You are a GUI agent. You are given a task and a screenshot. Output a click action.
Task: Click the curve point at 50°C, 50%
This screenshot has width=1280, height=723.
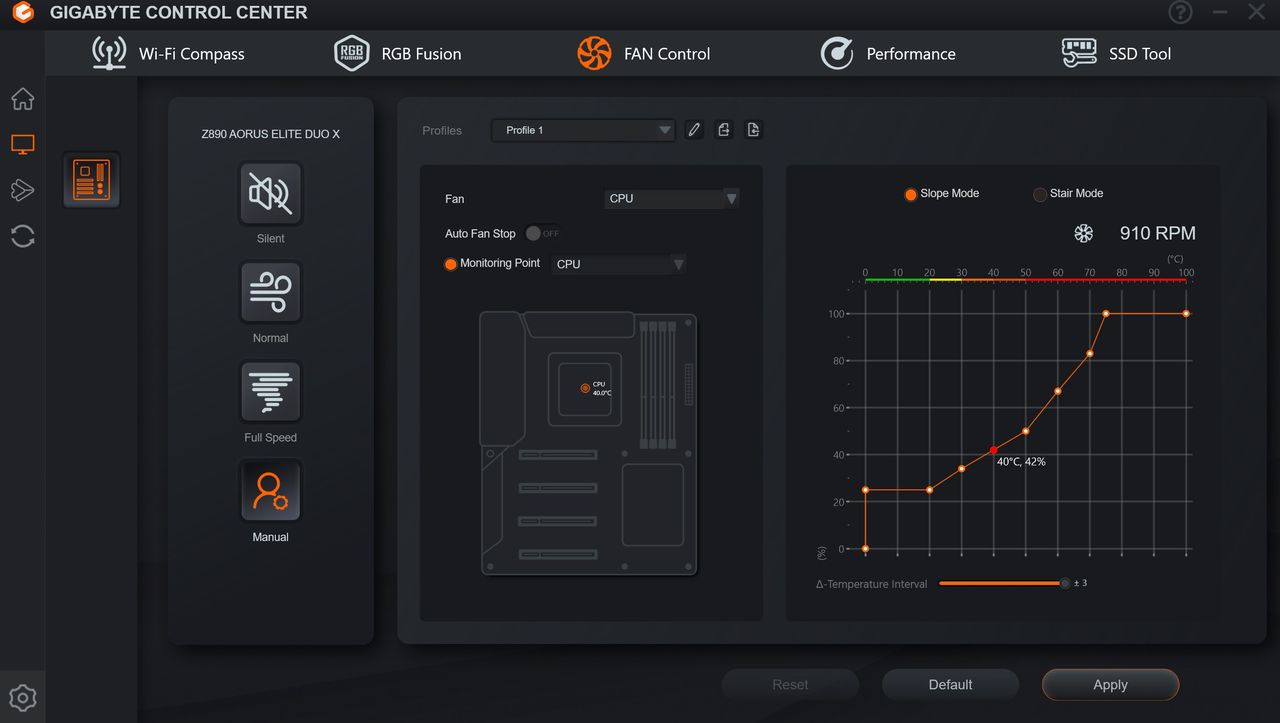pyautogui.click(x=1026, y=431)
